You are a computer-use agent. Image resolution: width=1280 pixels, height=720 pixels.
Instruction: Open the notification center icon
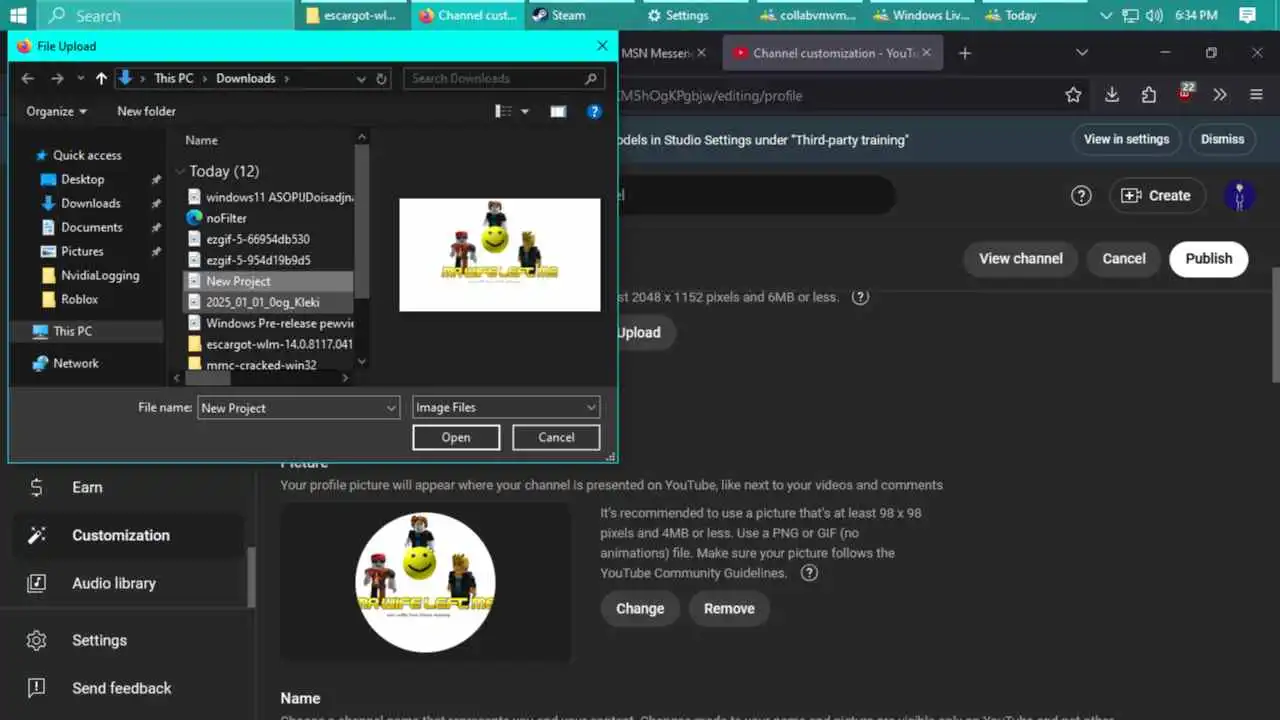click(x=1247, y=15)
